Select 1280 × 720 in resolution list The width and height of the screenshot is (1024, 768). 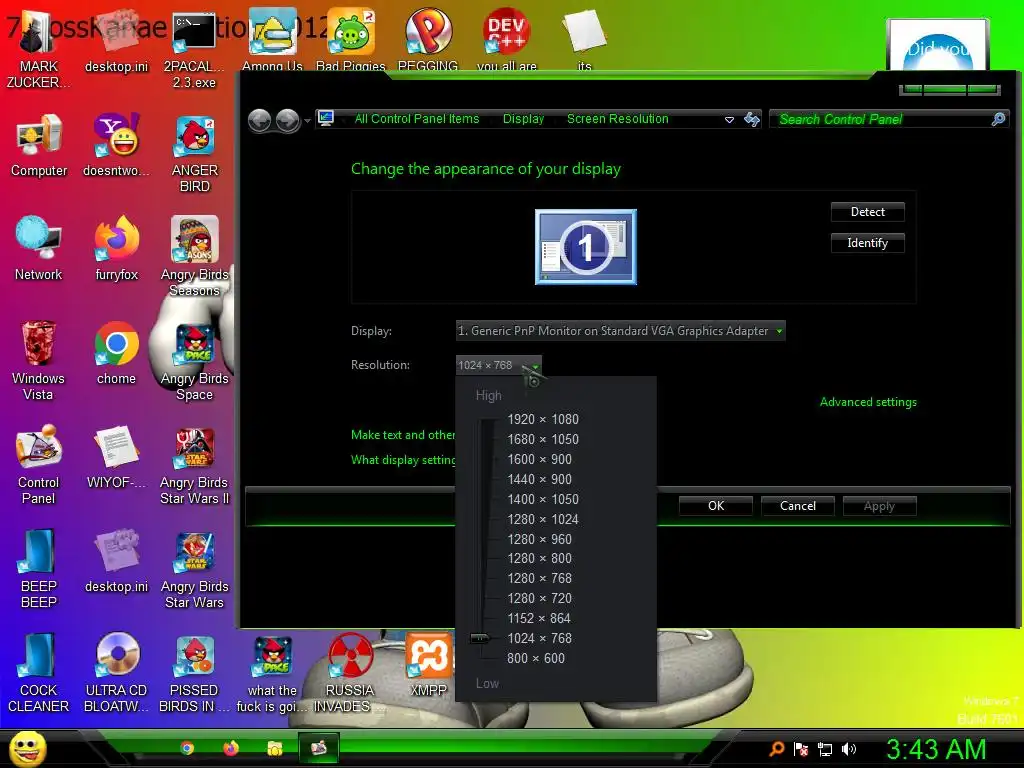[x=539, y=598]
